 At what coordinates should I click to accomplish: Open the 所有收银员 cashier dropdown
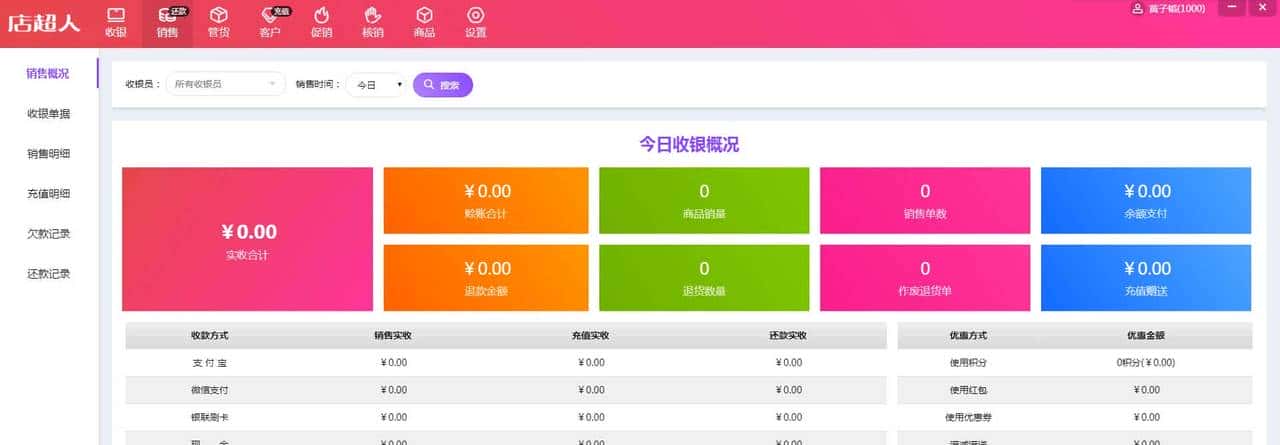[x=225, y=85]
